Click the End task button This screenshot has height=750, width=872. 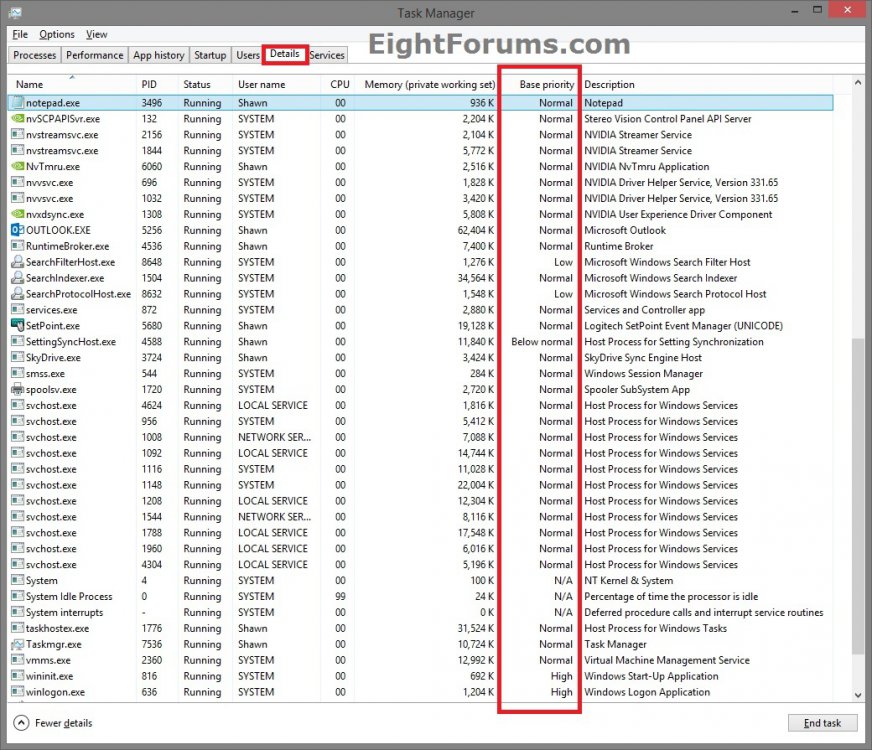[x=822, y=723]
